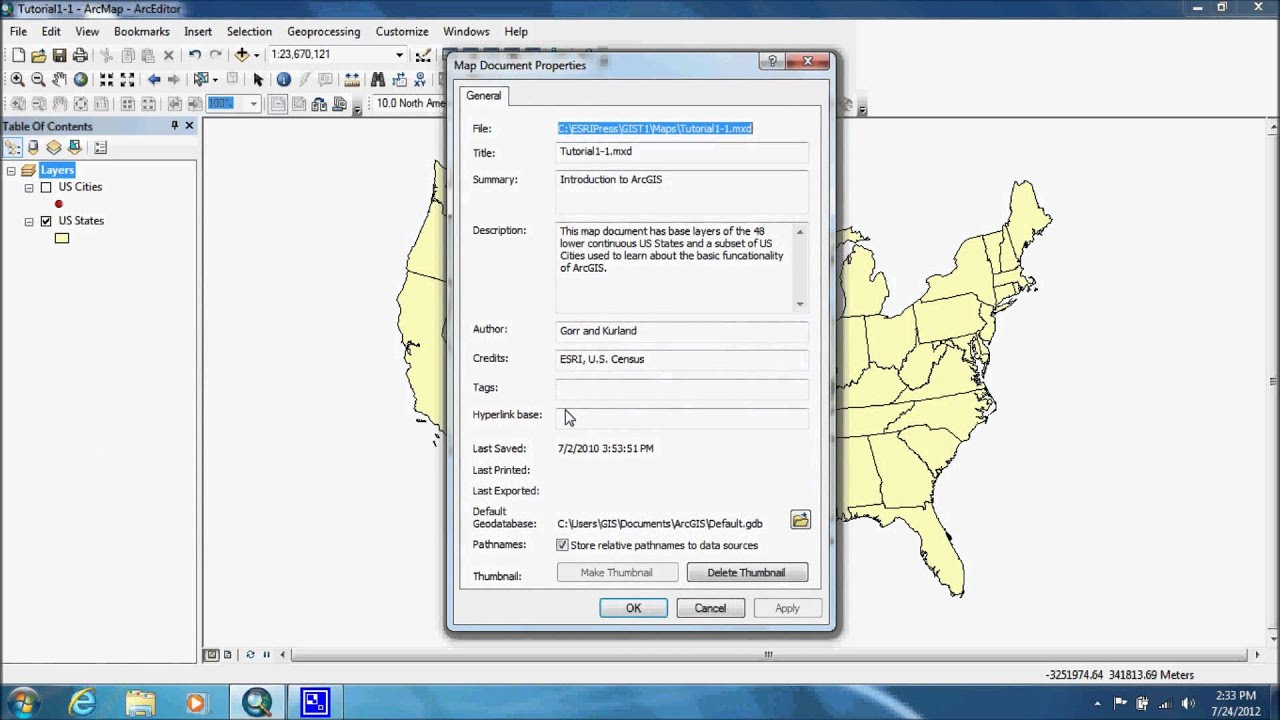Open the File menu

[18, 31]
